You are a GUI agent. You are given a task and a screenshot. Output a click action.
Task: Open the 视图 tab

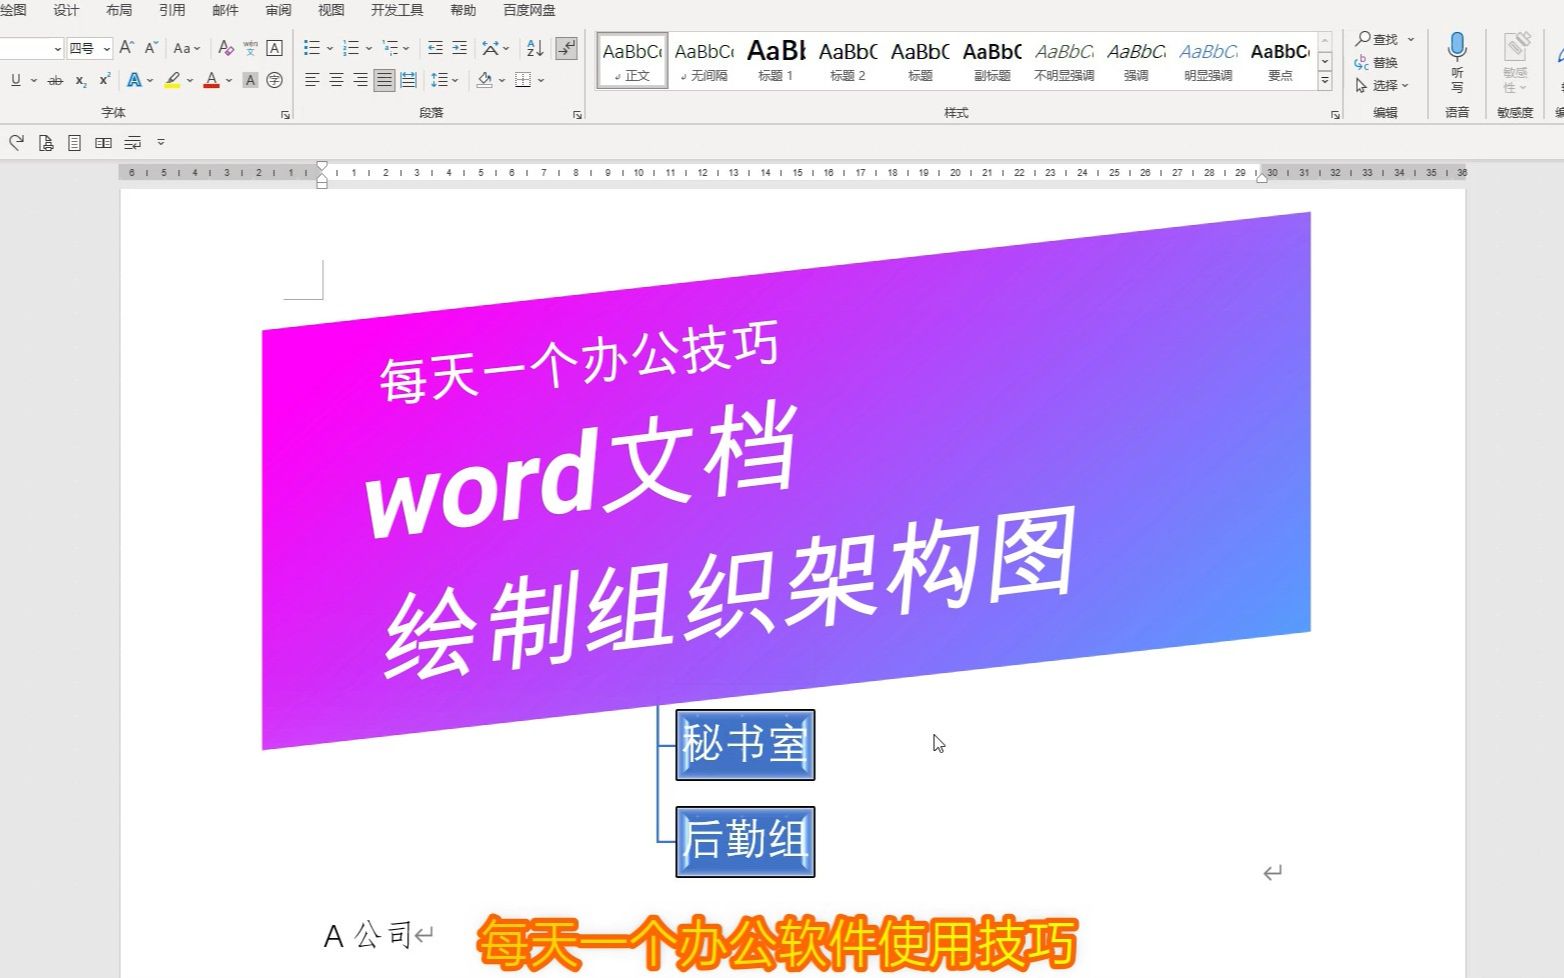coord(331,10)
